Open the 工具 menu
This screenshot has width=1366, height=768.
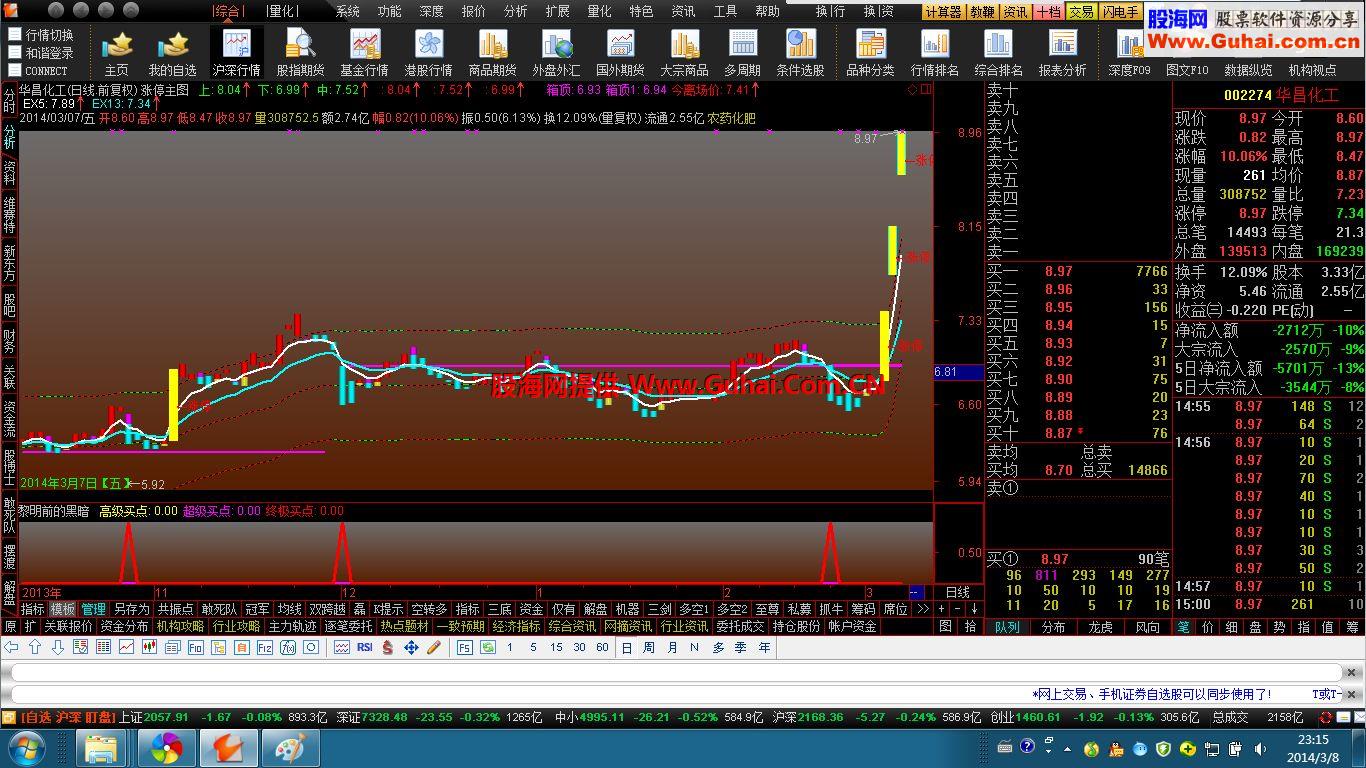click(x=726, y=11)
